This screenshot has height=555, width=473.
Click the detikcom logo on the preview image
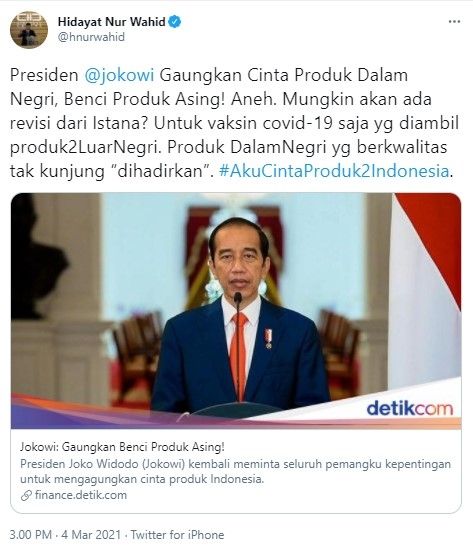coord(410,408)
